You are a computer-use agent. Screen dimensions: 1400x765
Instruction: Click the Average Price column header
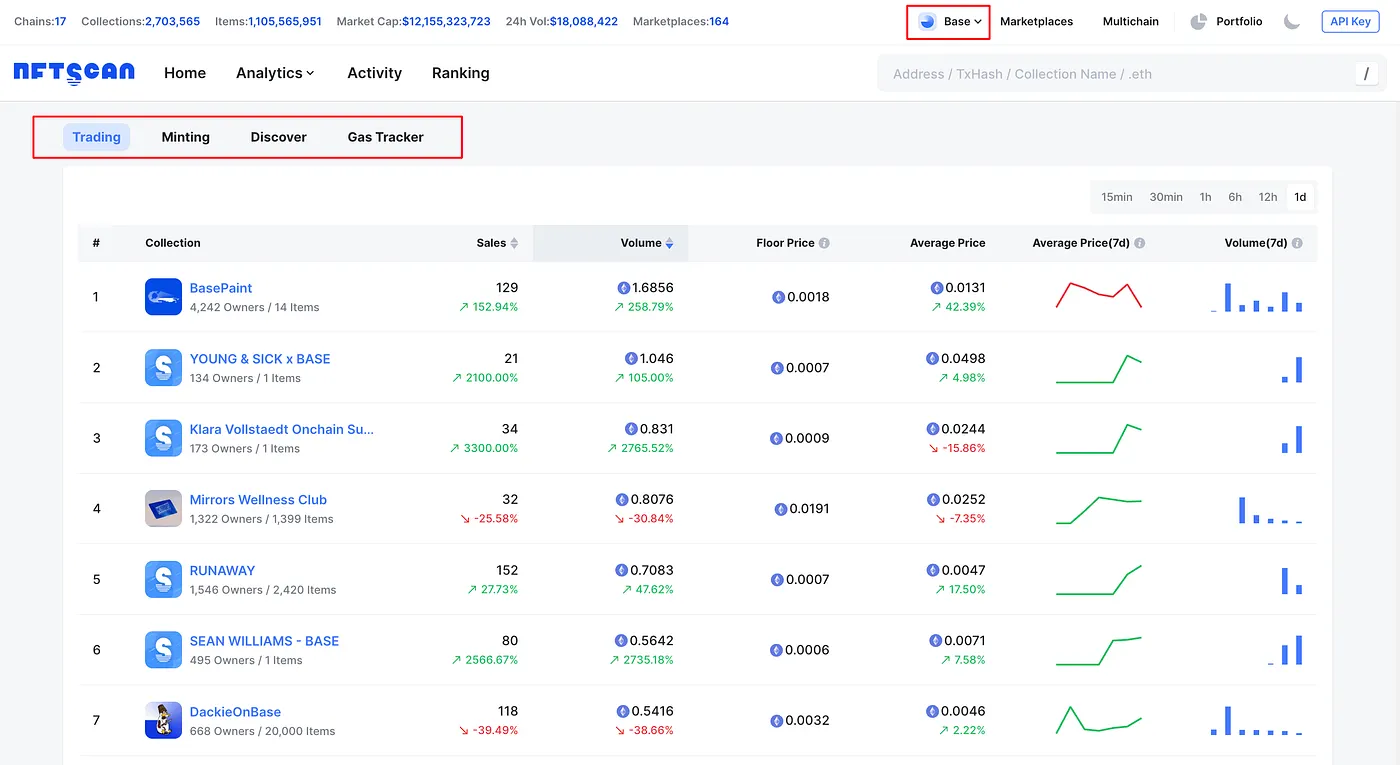pos(948,243)
